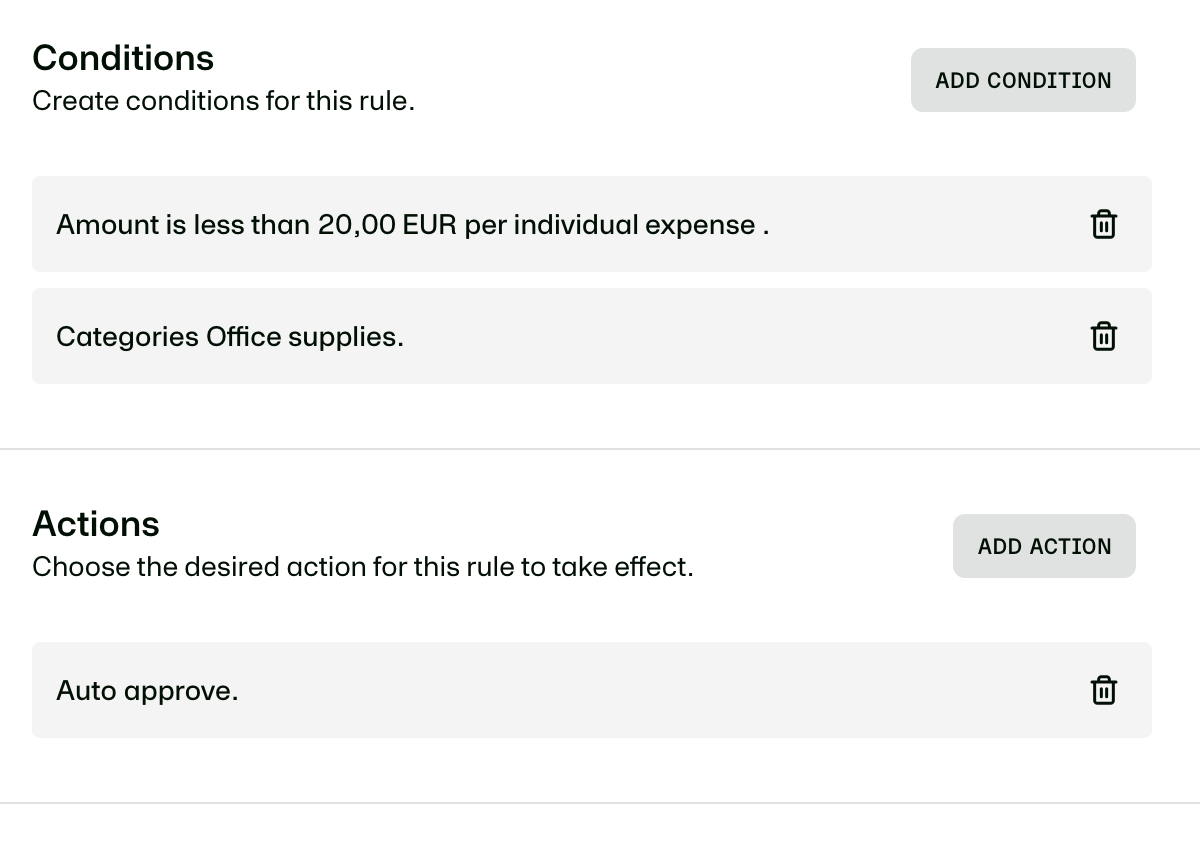
Task: Delete the Categories Office supplies condition
Action: coord(1103,336)
